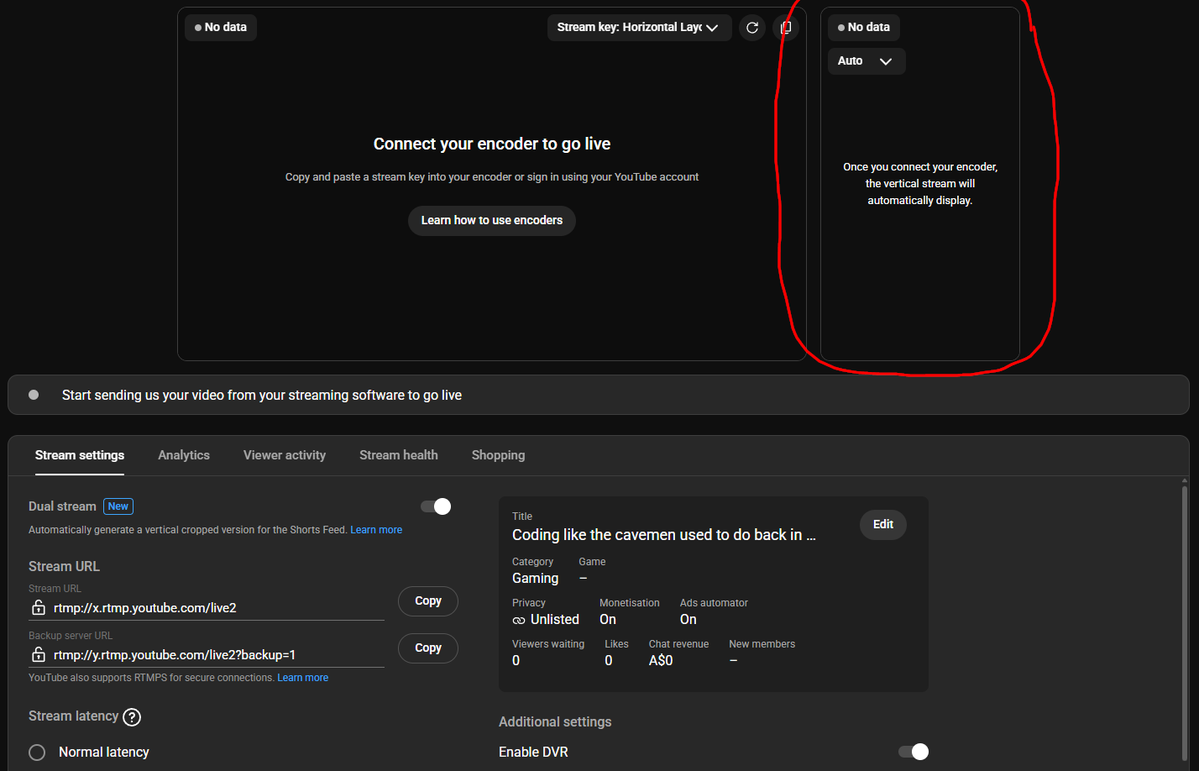Click Learn how to use encoders button

pyautogui.click(x=492, y=220)
